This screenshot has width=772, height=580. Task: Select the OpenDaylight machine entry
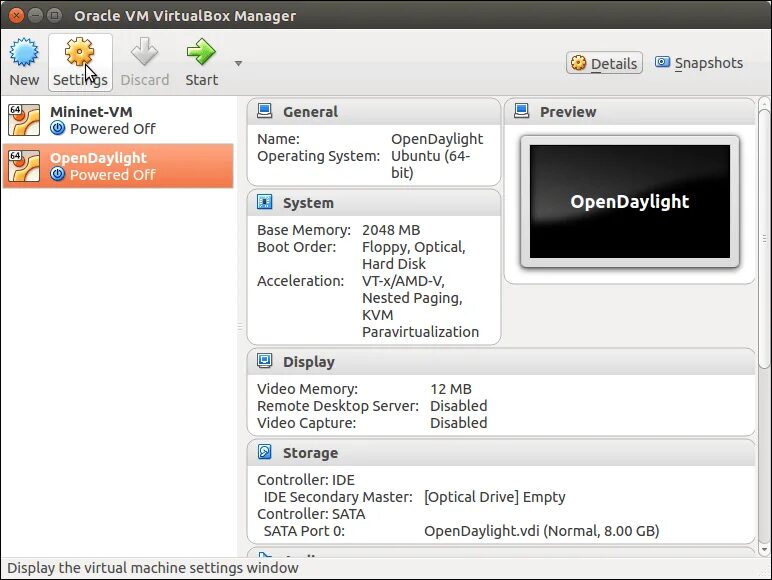118,166
